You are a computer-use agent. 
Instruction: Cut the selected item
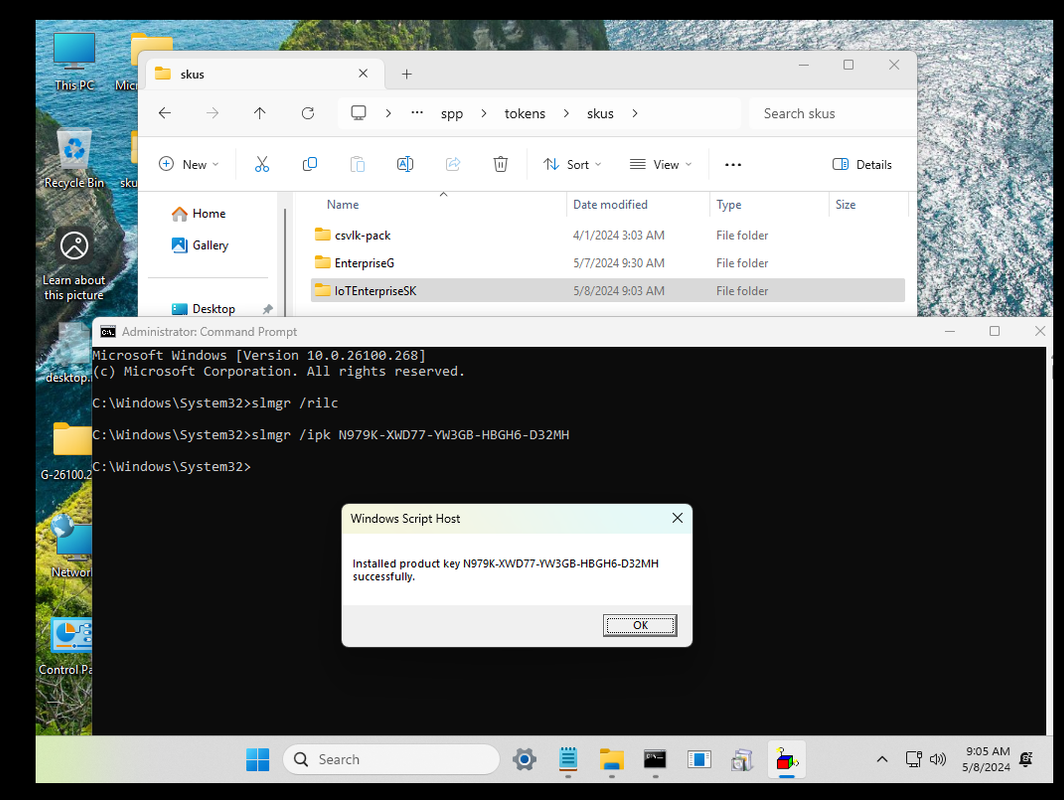[262, 164]
